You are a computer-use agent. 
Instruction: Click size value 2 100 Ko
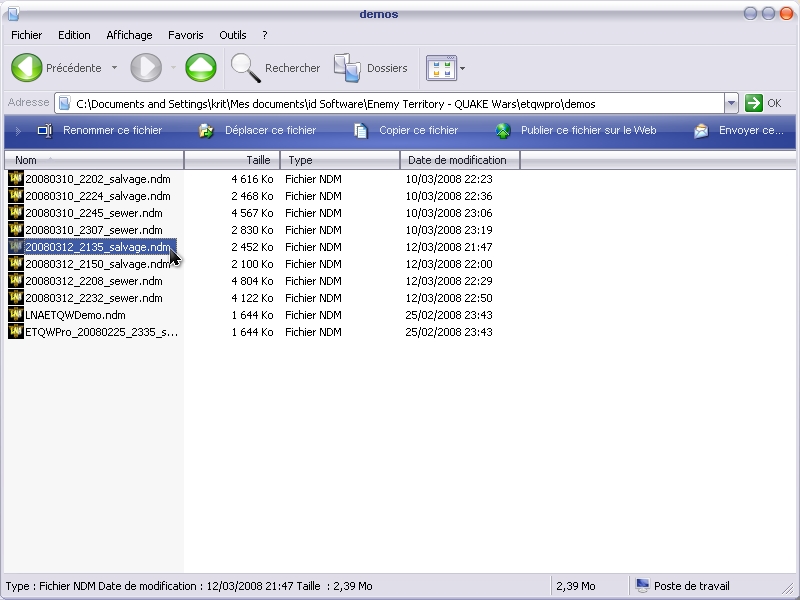[252, 264]
